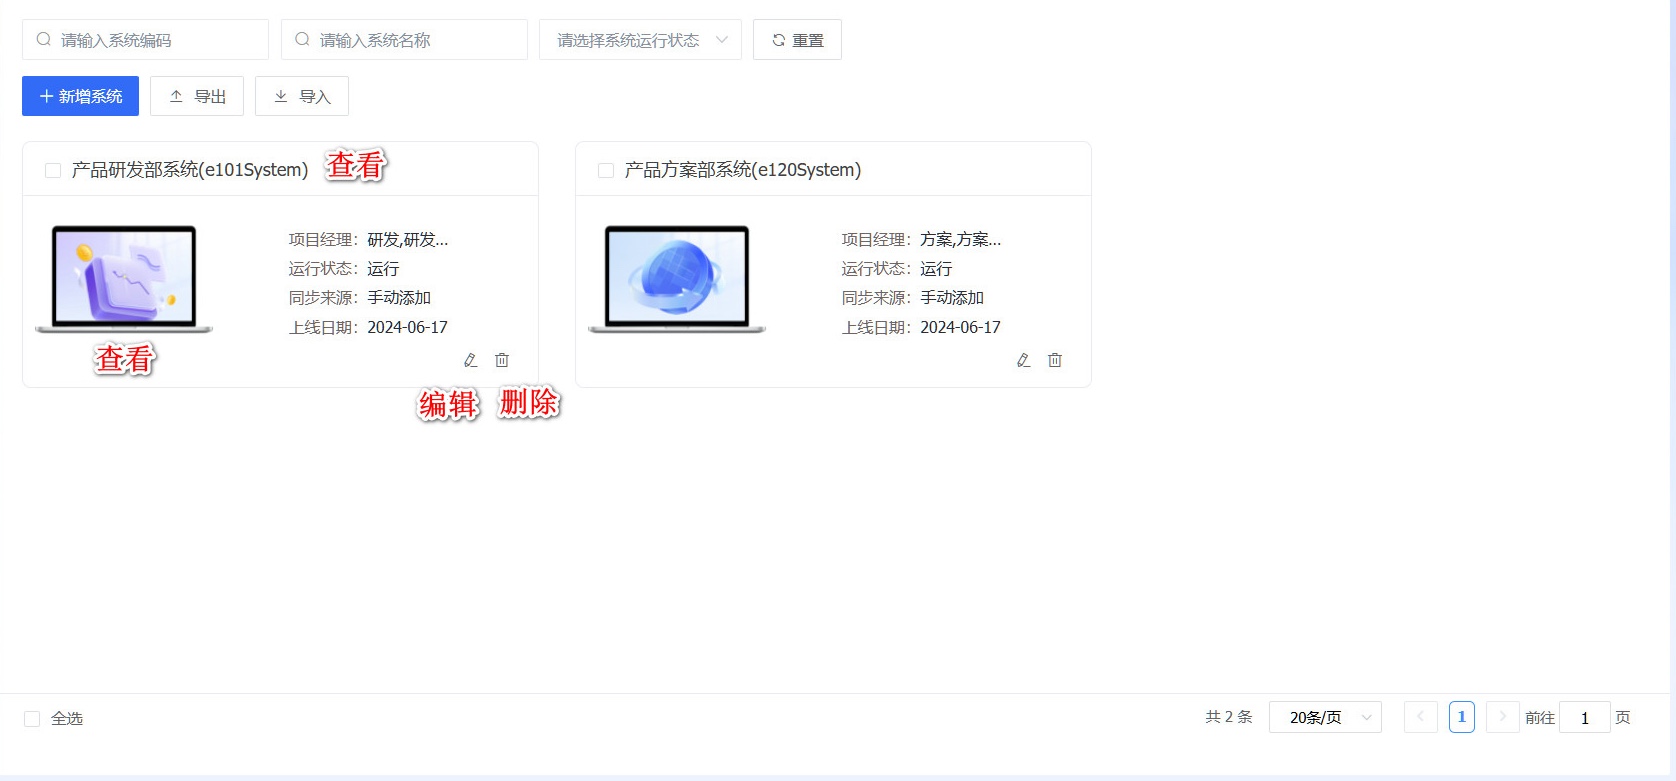This screenshot has height=781, width=1676.
Task: Click project manager value 研发,研发...
Action: click(408, 240)
